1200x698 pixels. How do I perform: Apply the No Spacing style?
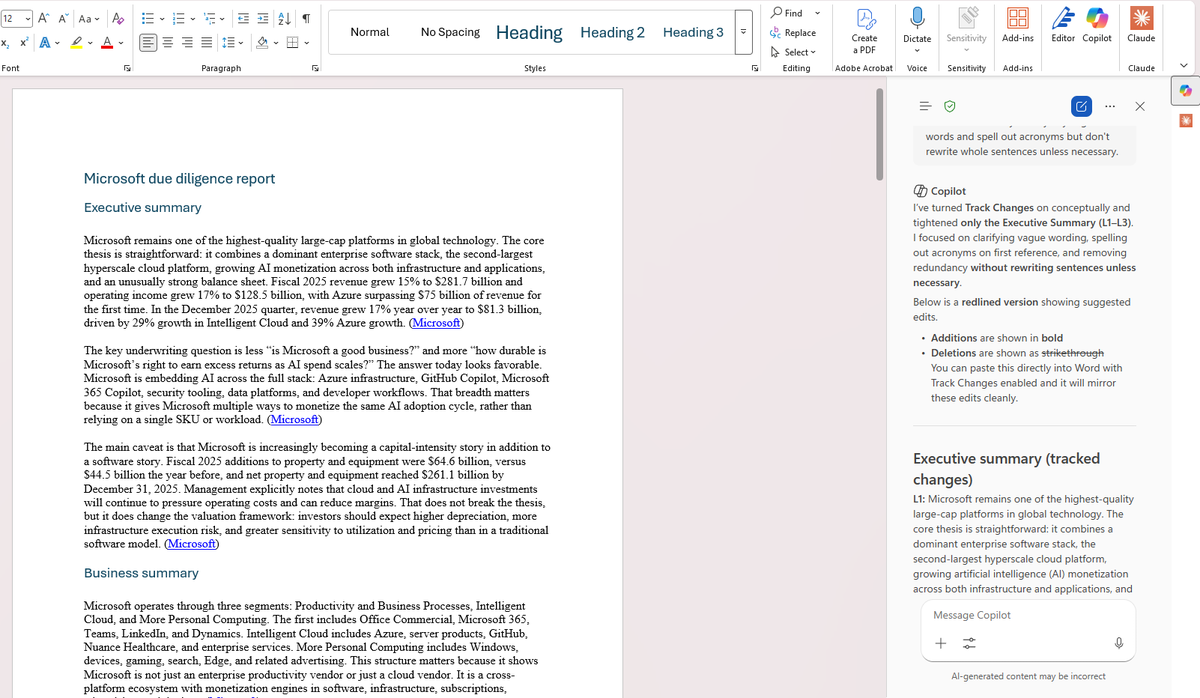pyautogui.click(x=450, y=32)
